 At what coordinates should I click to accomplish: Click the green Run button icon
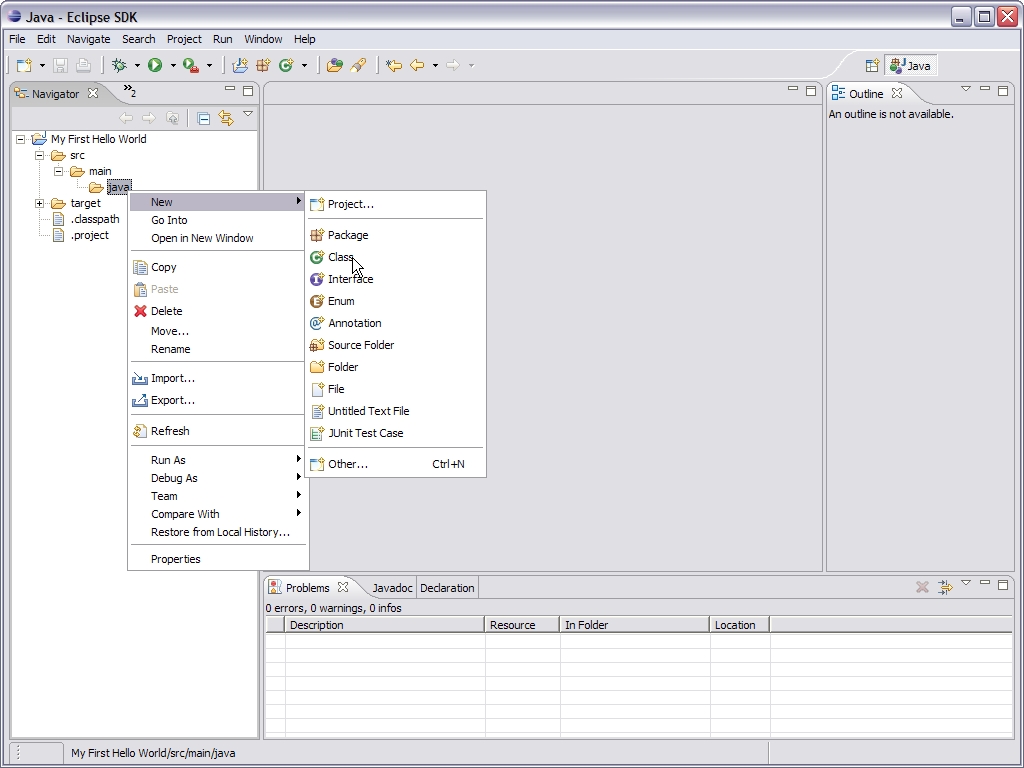click(155, 65)
